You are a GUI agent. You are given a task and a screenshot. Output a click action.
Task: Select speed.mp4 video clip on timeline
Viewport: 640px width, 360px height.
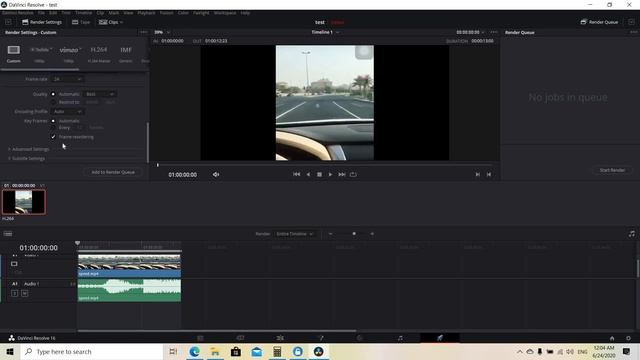click(x=129, y=266)
